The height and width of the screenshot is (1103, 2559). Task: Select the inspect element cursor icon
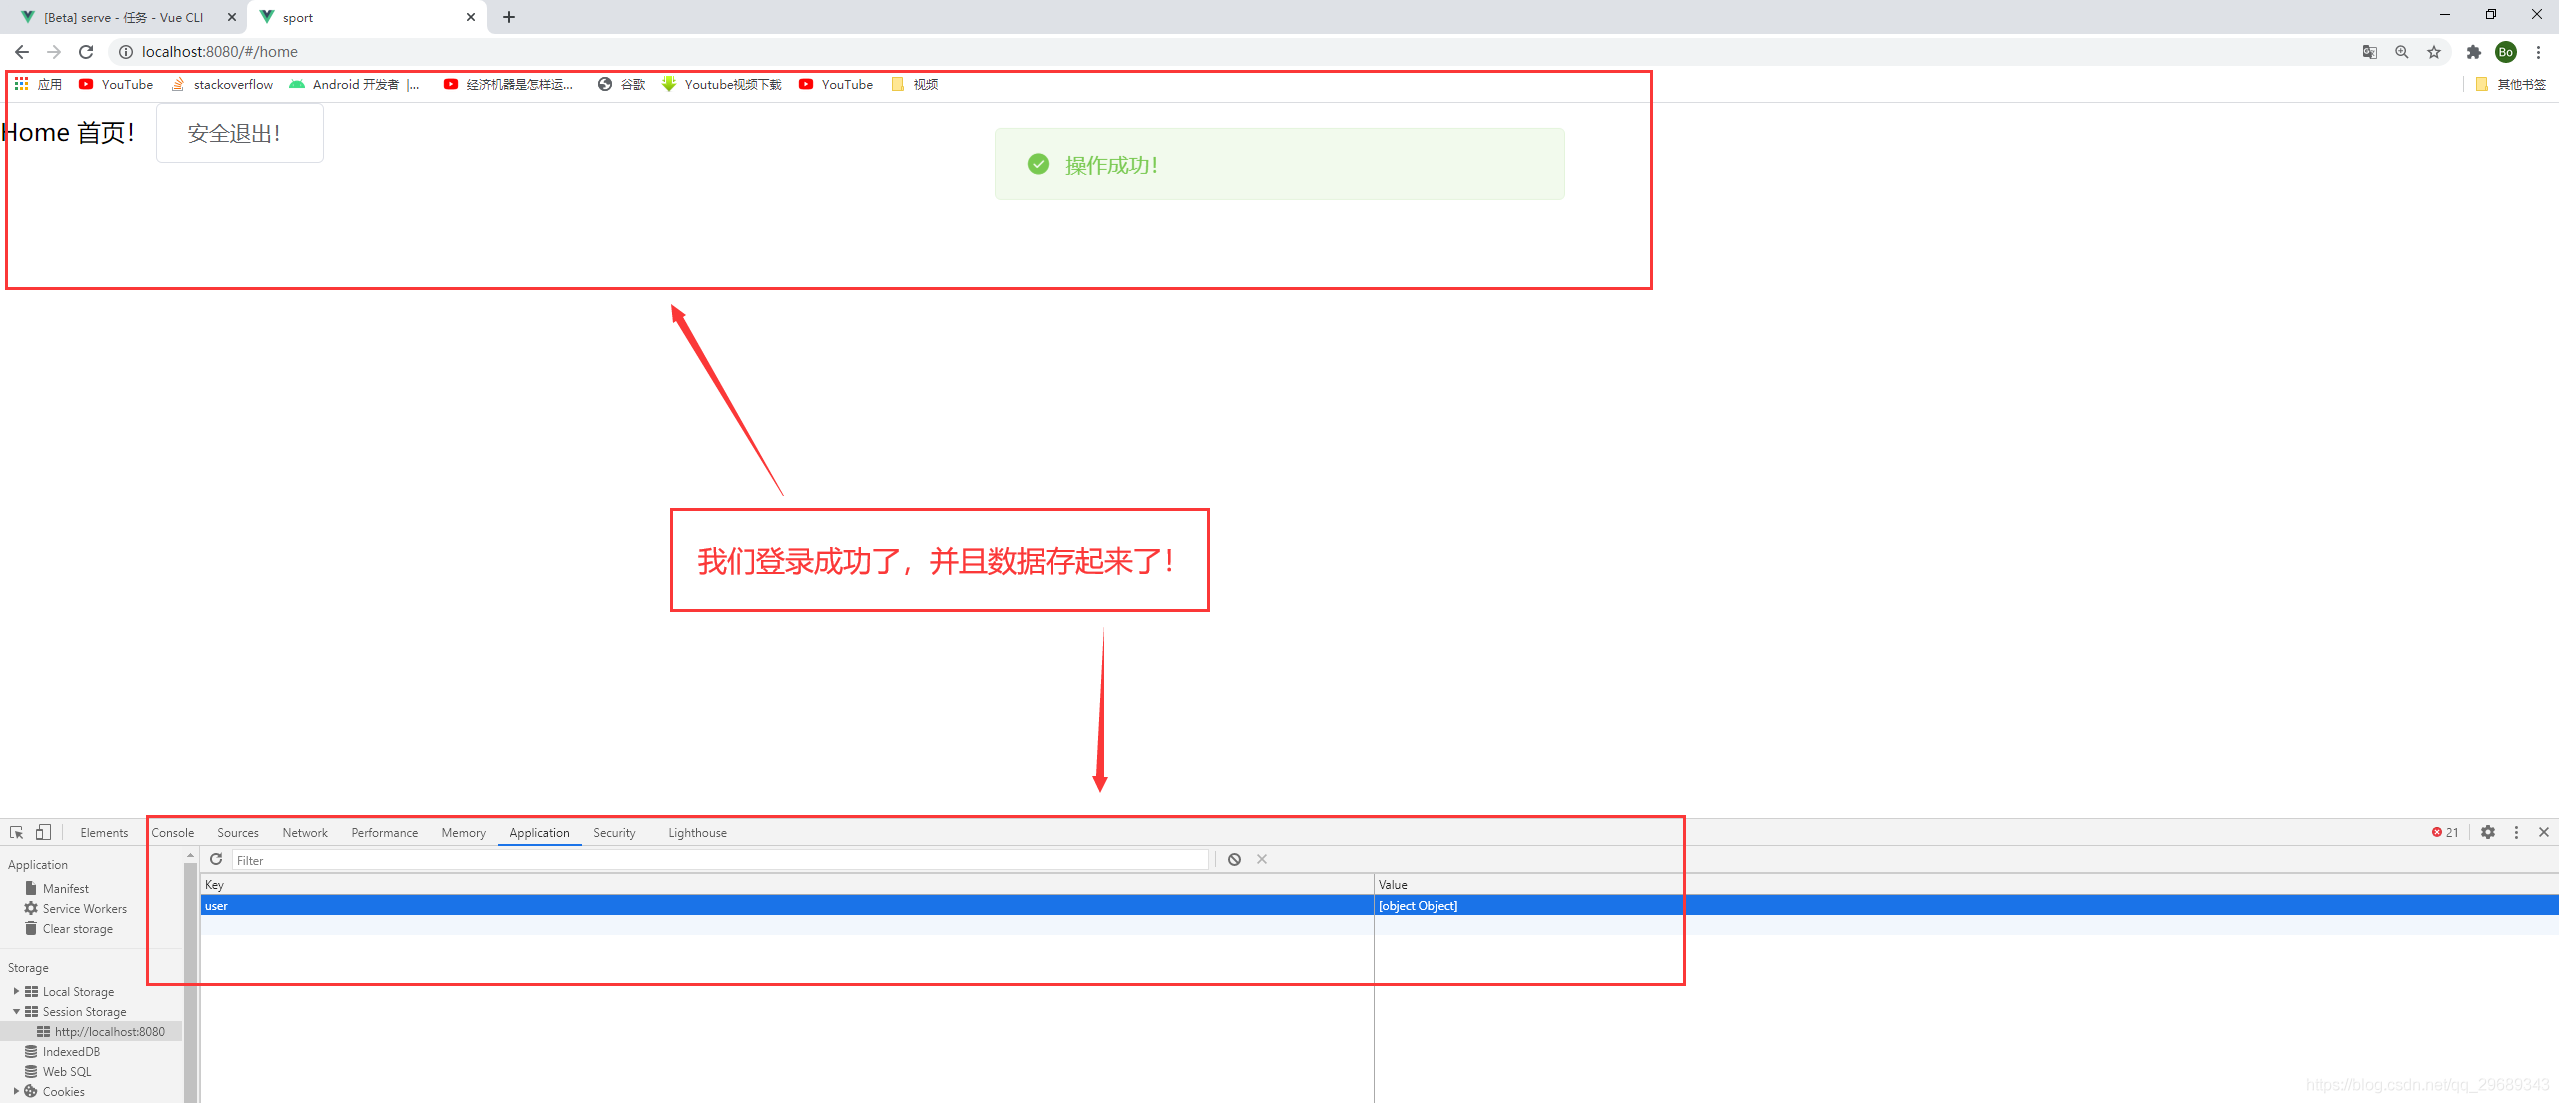[x=15, y=832]
